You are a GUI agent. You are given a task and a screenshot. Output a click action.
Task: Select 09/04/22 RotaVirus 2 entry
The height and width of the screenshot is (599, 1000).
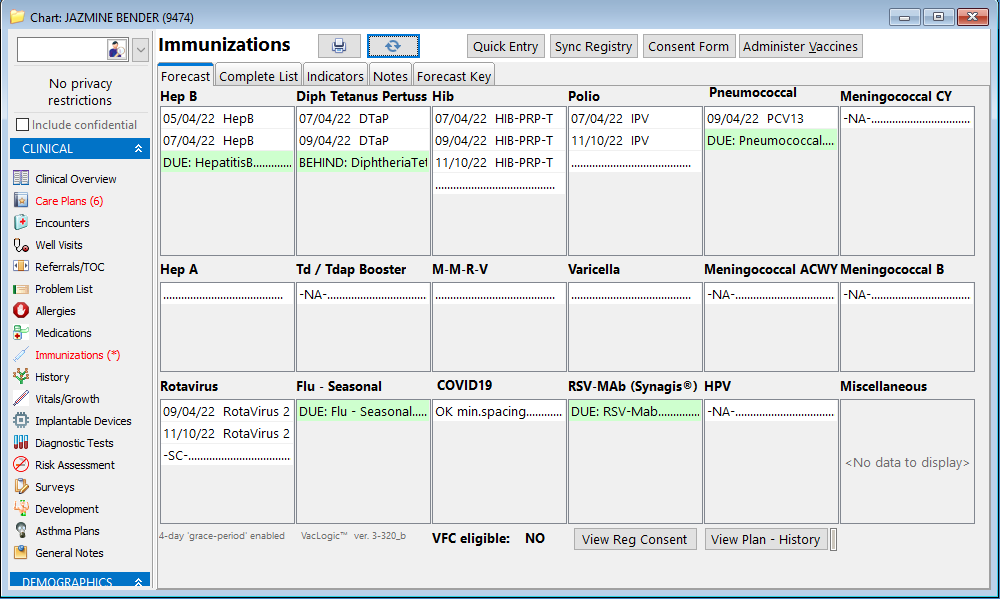pos(227,411)
